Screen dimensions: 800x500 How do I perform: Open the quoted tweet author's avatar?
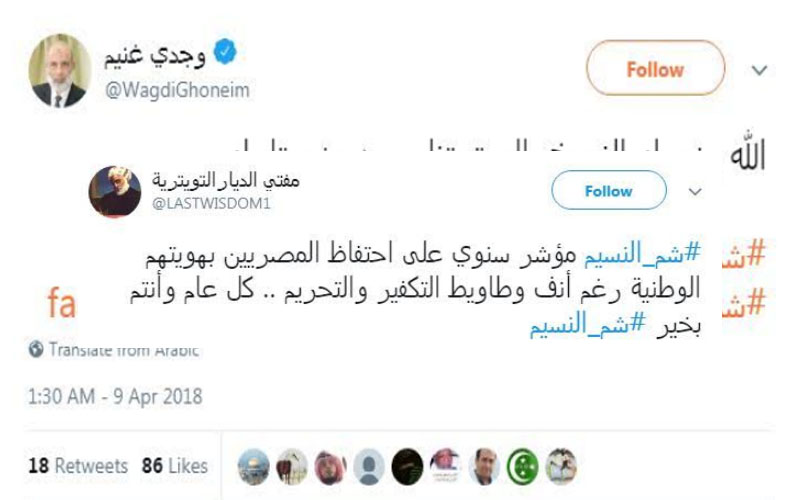[115, 191]
